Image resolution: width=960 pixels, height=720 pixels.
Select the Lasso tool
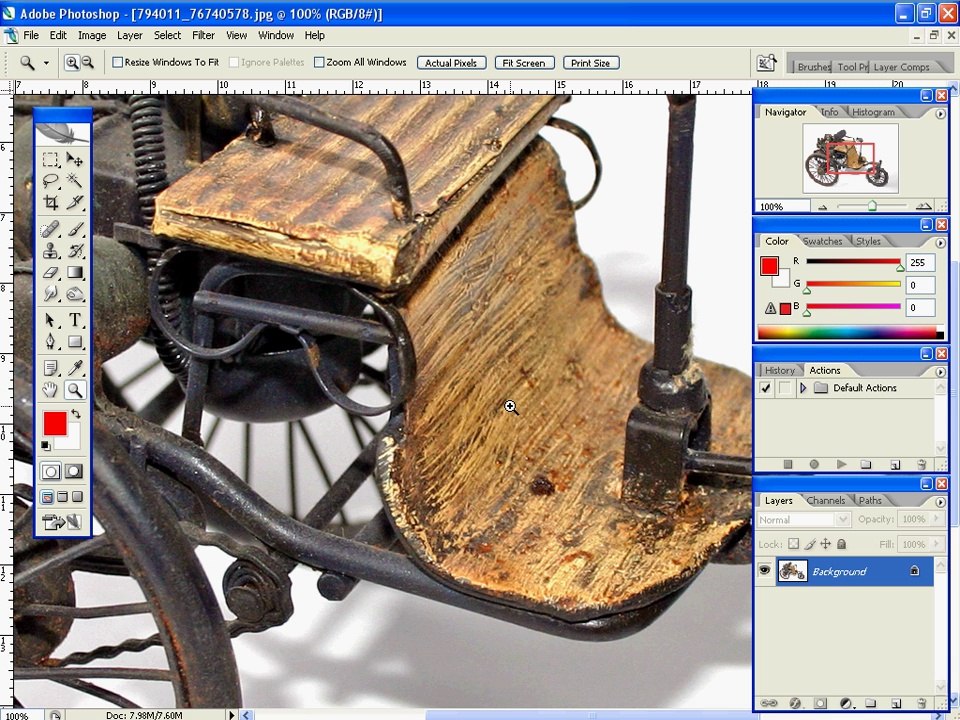click(x=51, y=181)
